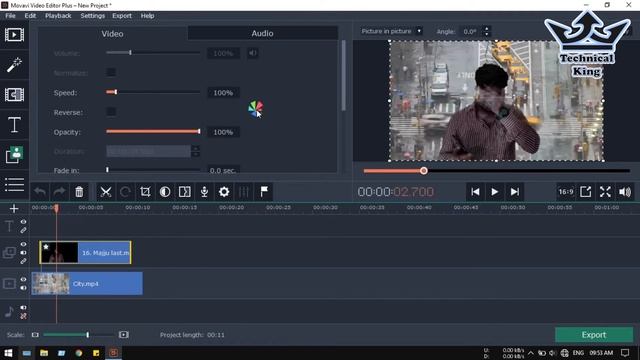
Task: Mute clip with the Volume speaker button
Action: [253, 53]
